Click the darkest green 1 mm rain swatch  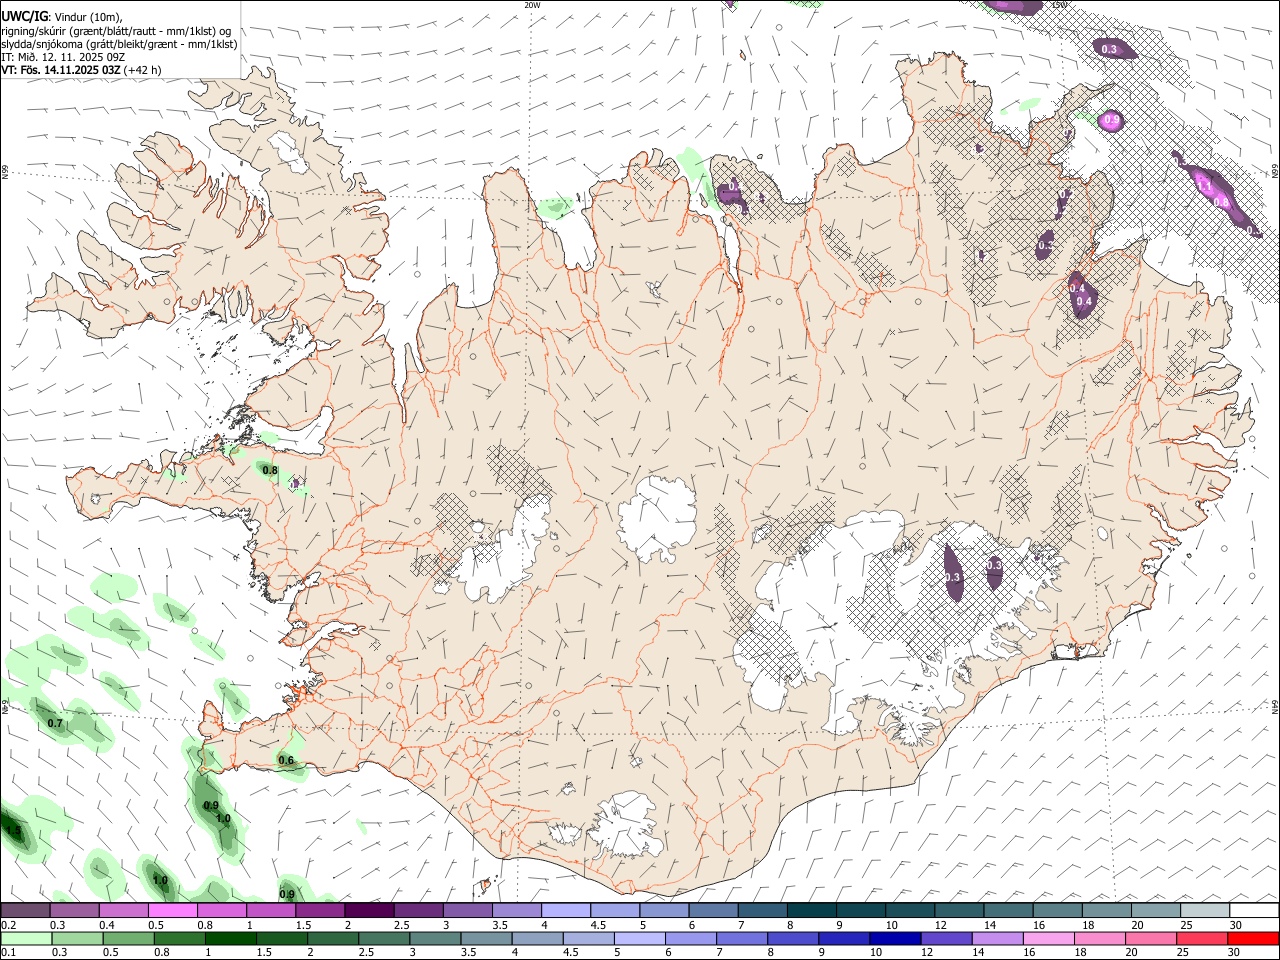tap(231, 938)
